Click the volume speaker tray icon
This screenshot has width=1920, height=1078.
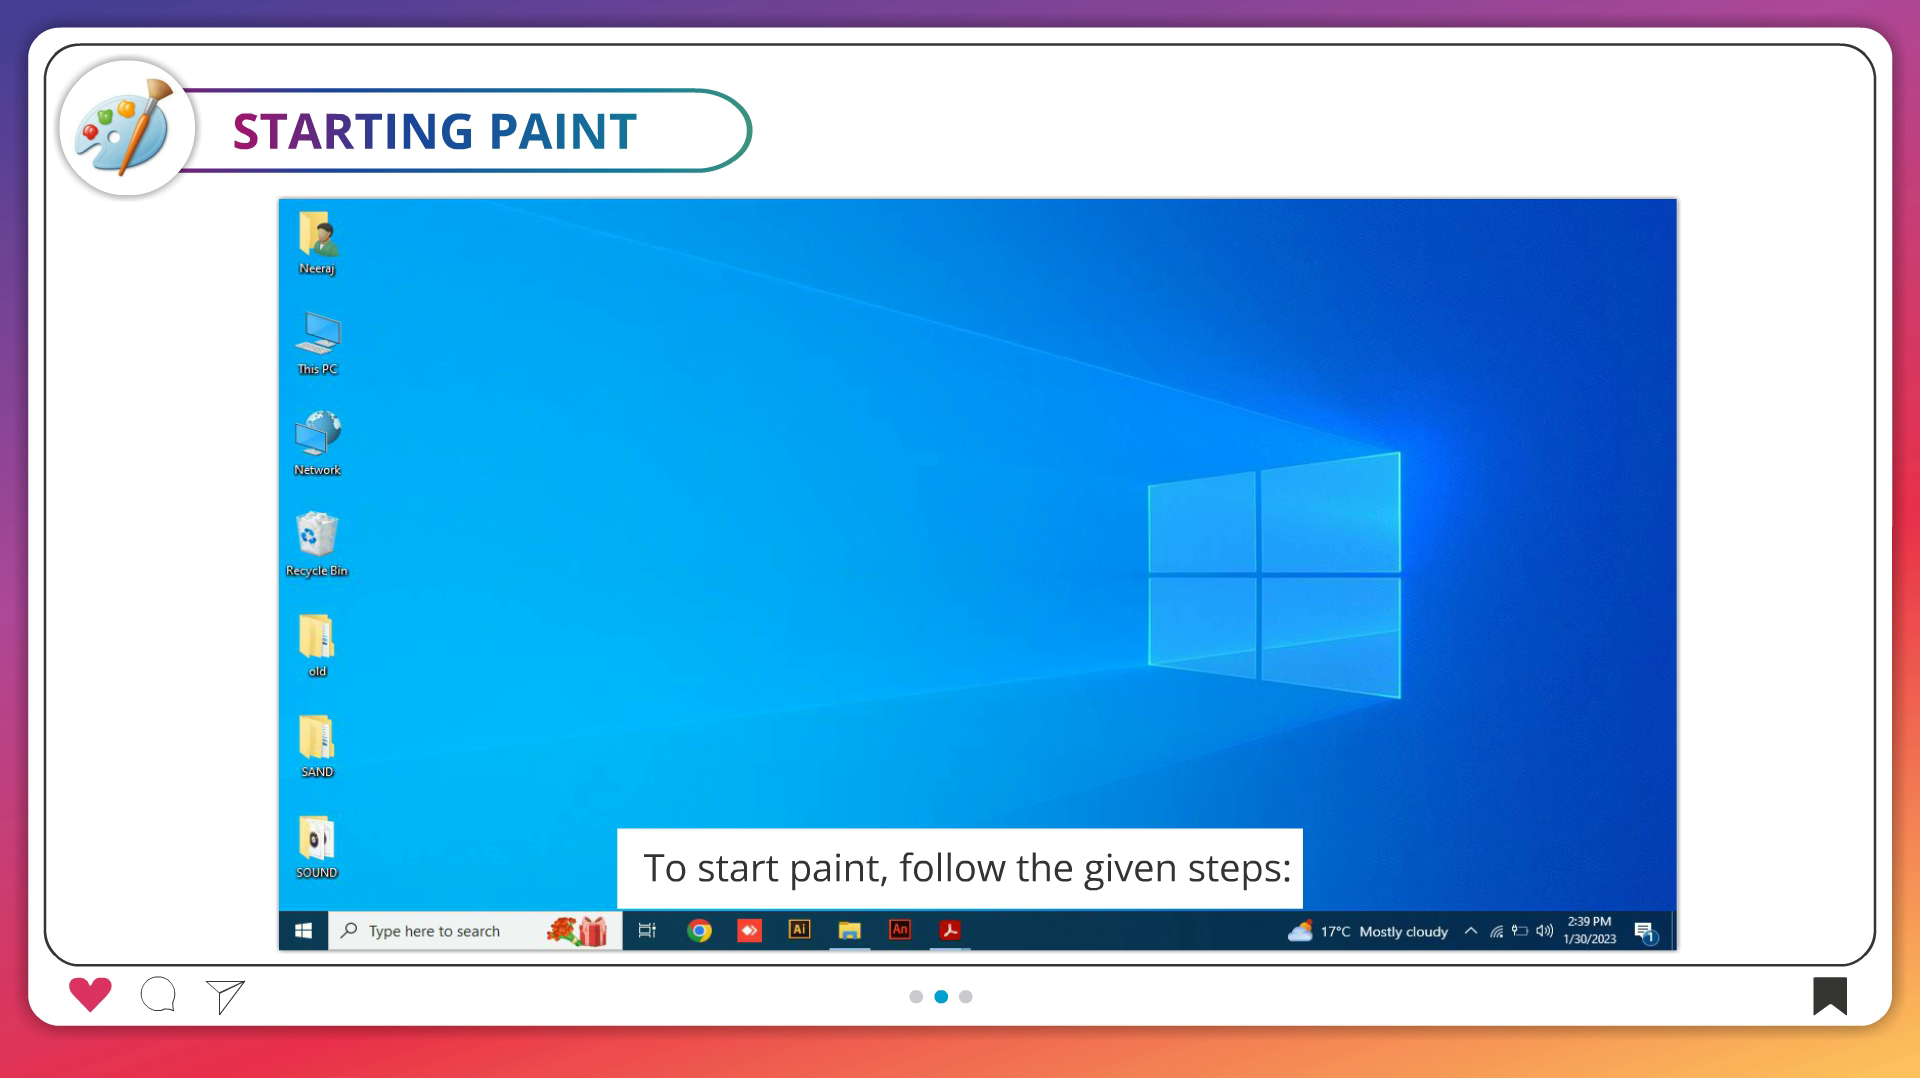tap(1544, 931)
